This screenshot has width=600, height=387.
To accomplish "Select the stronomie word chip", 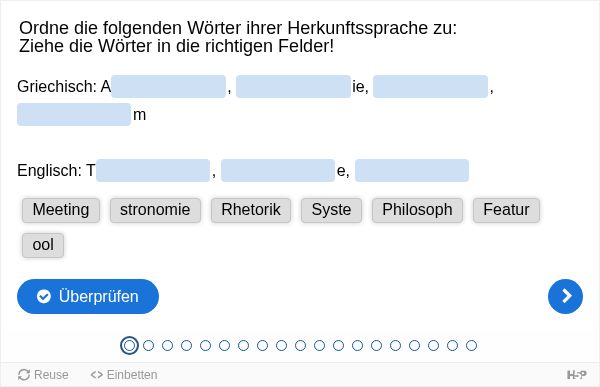I will 155,210.
